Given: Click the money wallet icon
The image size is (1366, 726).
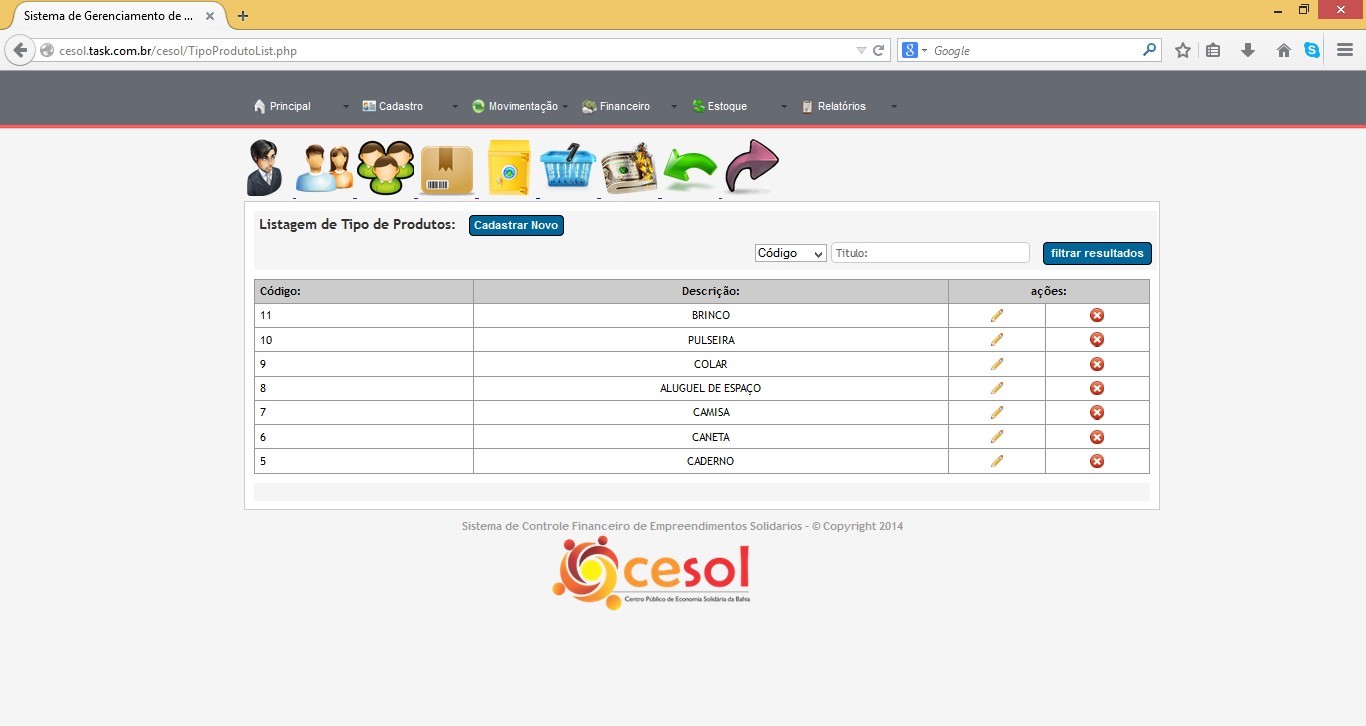Looking at the screenshot, I should pos(629,168).
